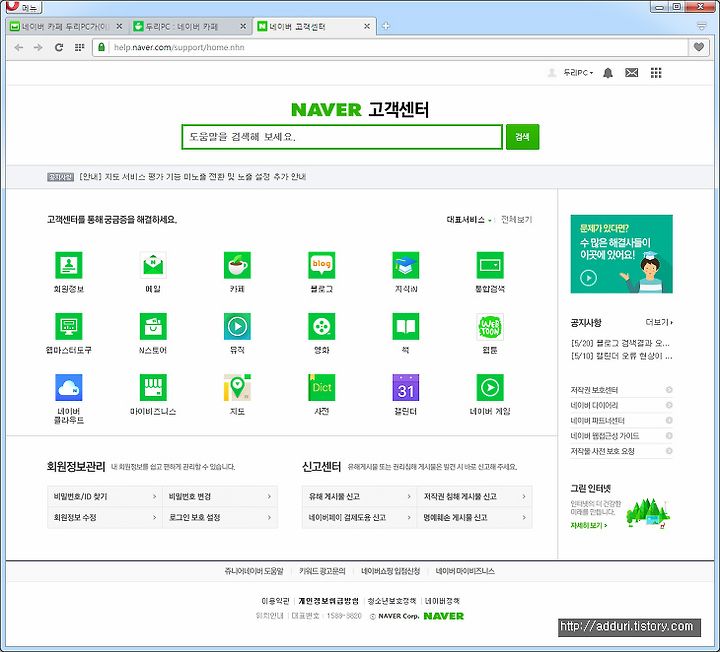The width and height of the screenshot is (720, 652).
Task: Open the 메일 mail service icon
Action: (153, 265)
